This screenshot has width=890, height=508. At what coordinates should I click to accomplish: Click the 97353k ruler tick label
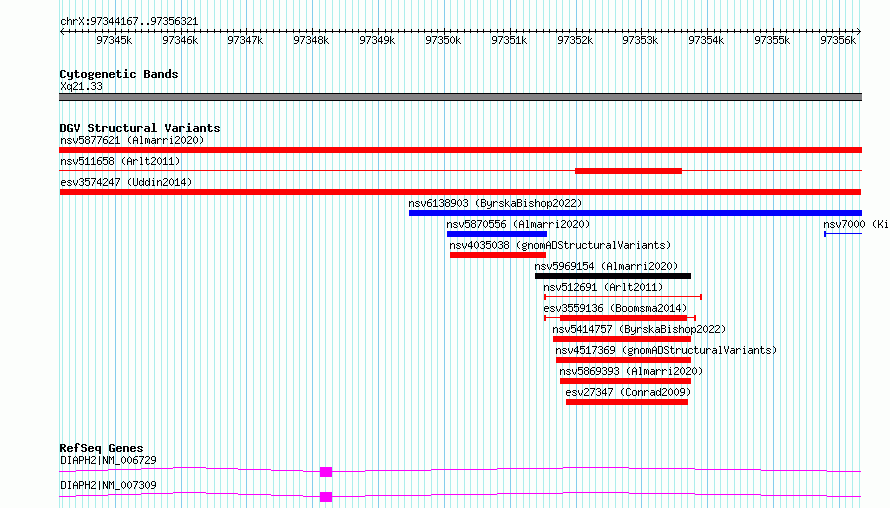click(640, 40)
